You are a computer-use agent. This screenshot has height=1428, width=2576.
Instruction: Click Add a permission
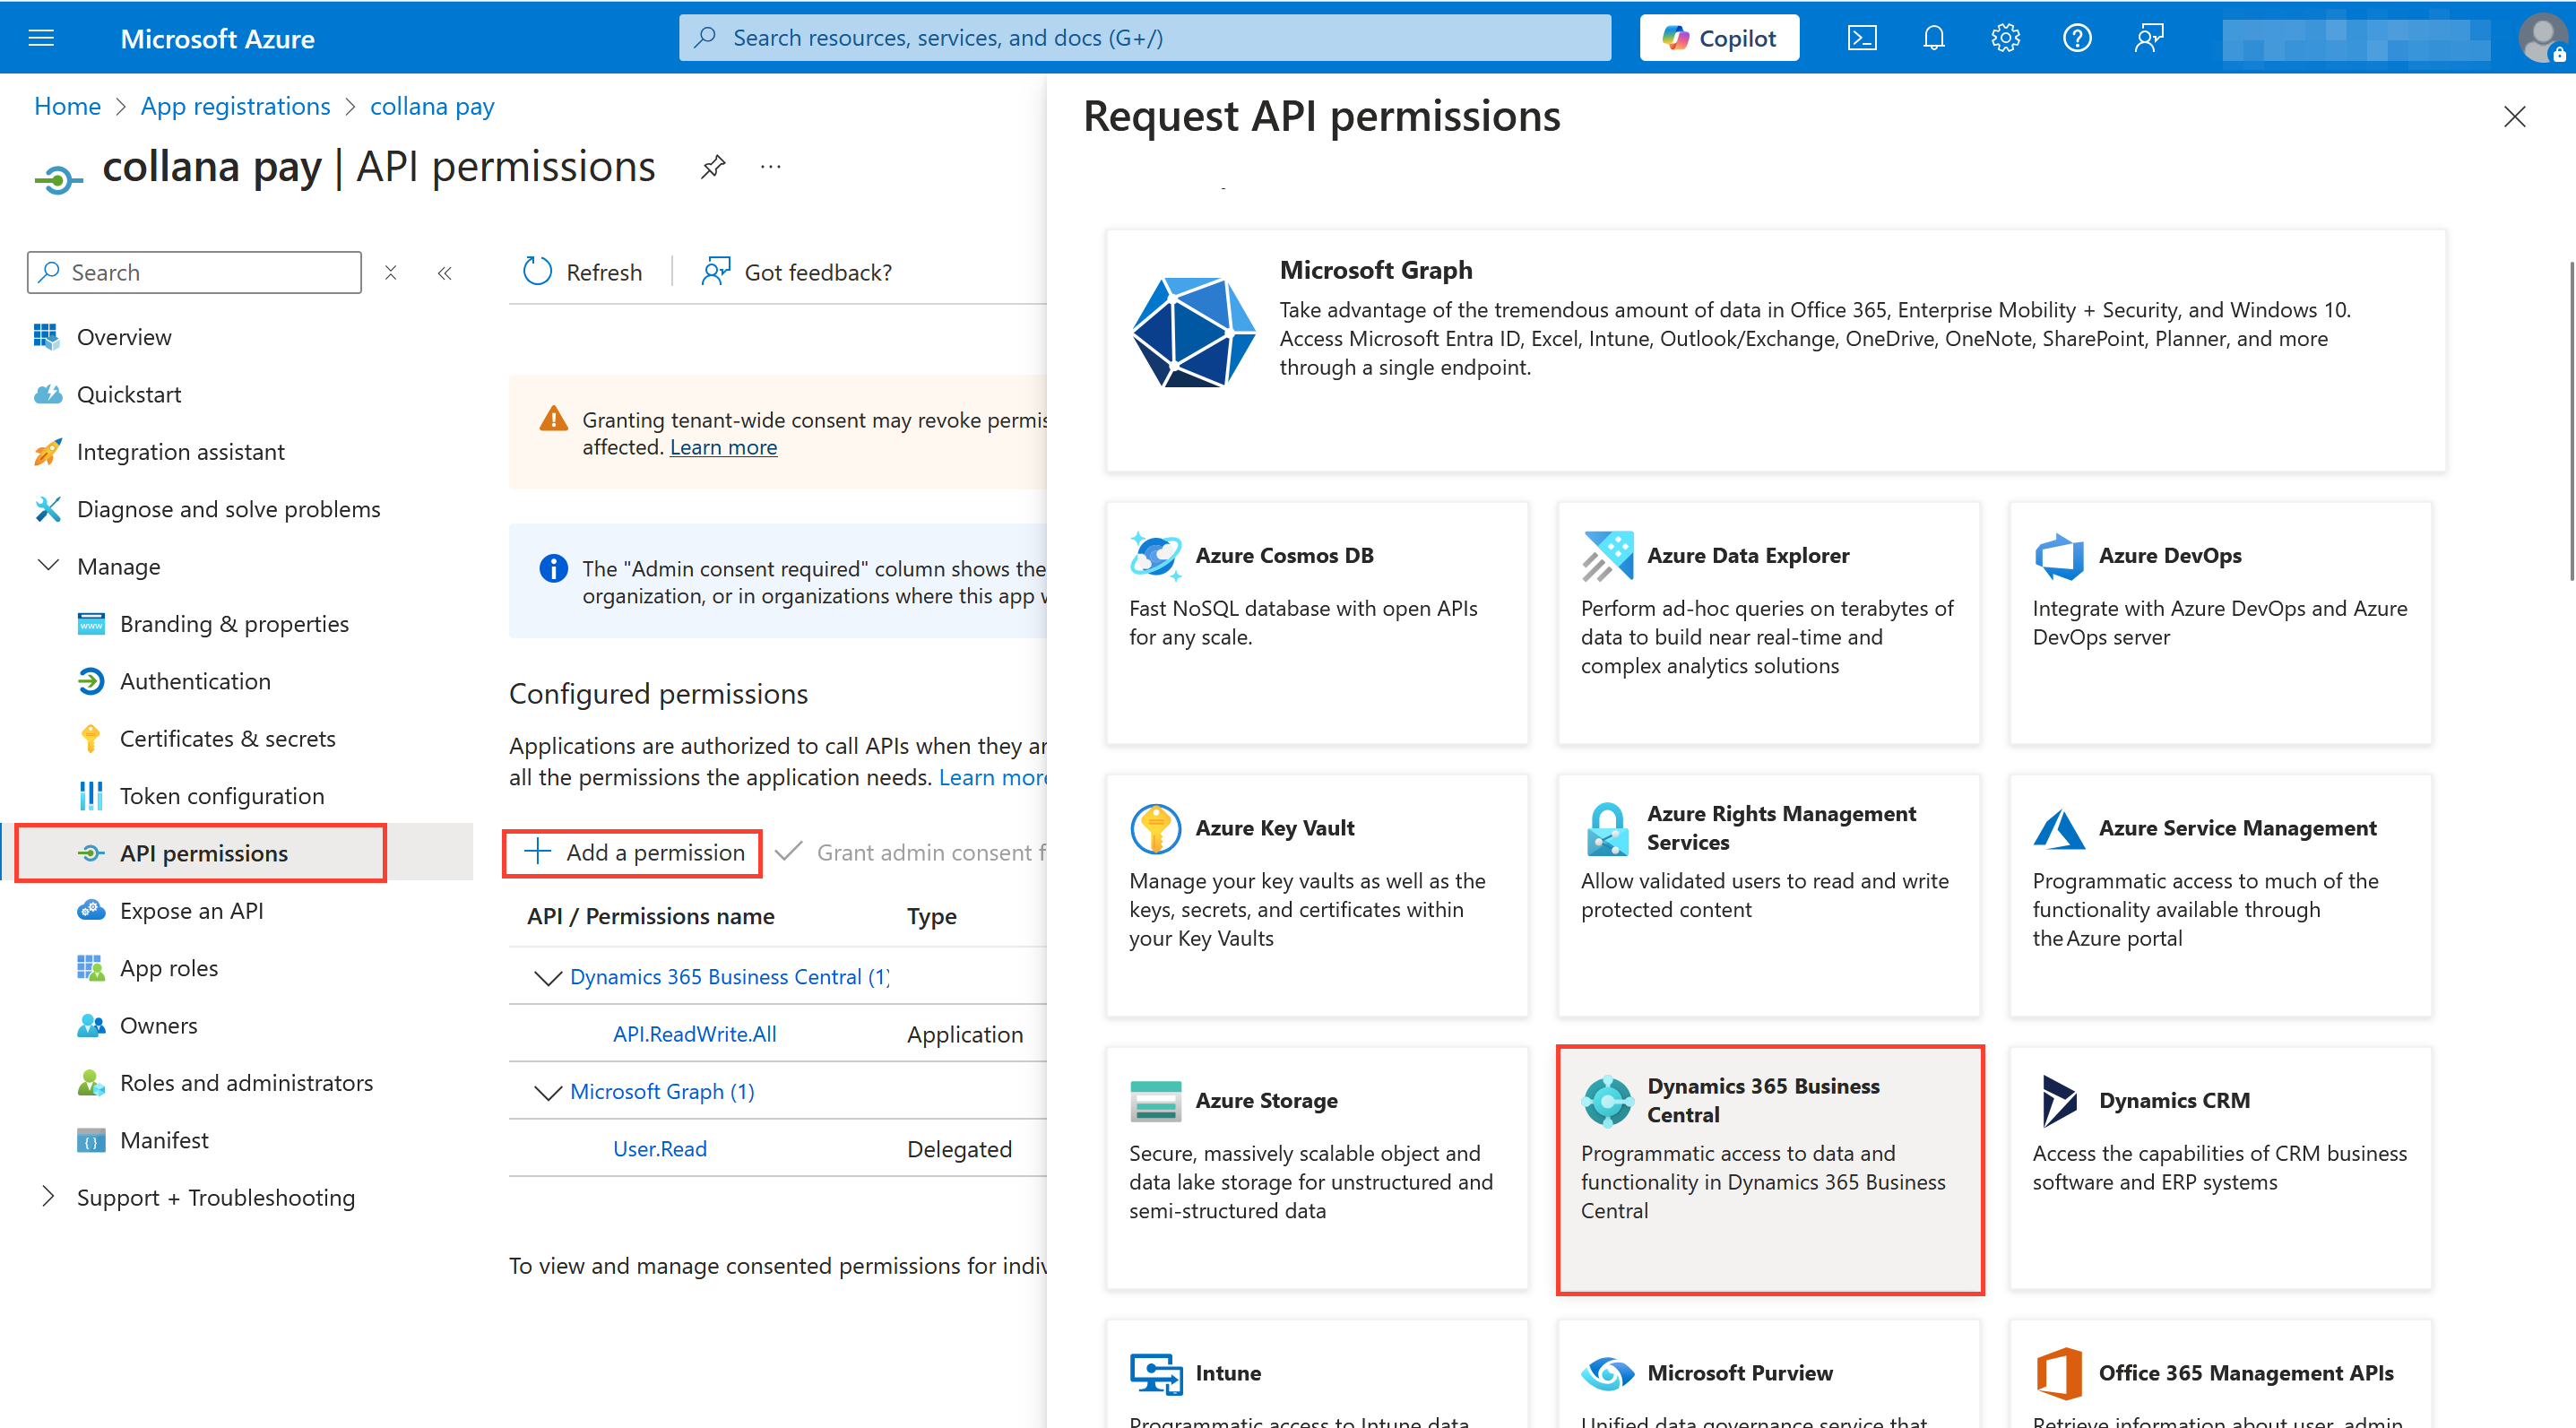coord(633,853)
